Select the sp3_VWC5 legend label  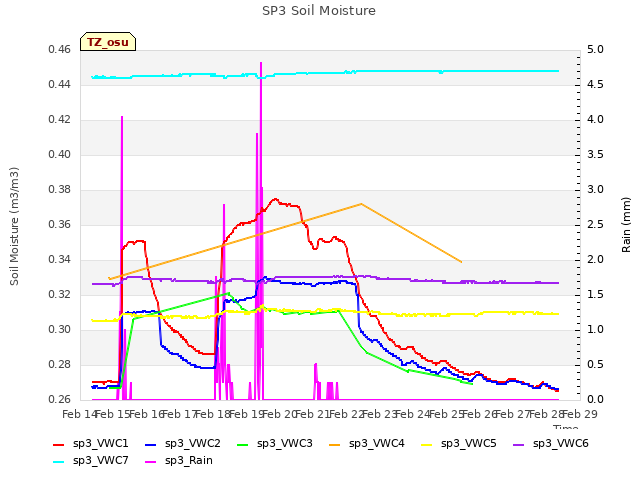tap(468, 444)
